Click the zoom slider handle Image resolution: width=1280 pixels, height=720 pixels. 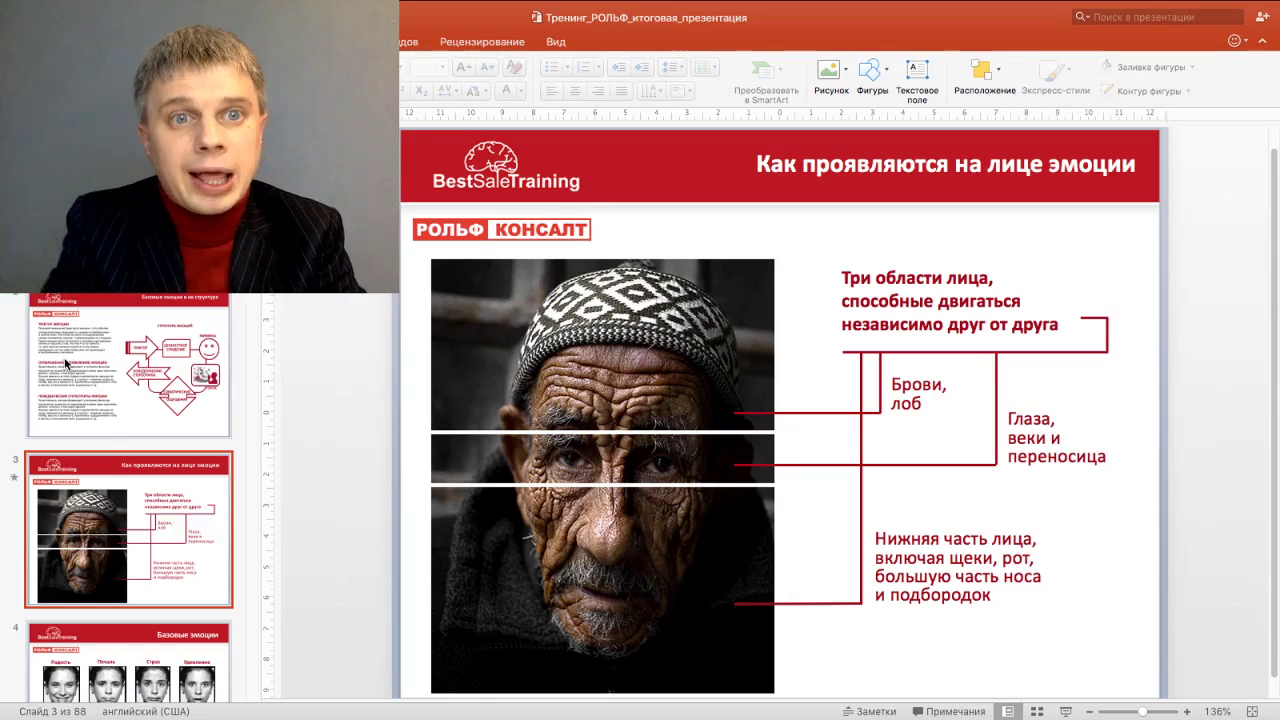click(x=1142, y=711)
